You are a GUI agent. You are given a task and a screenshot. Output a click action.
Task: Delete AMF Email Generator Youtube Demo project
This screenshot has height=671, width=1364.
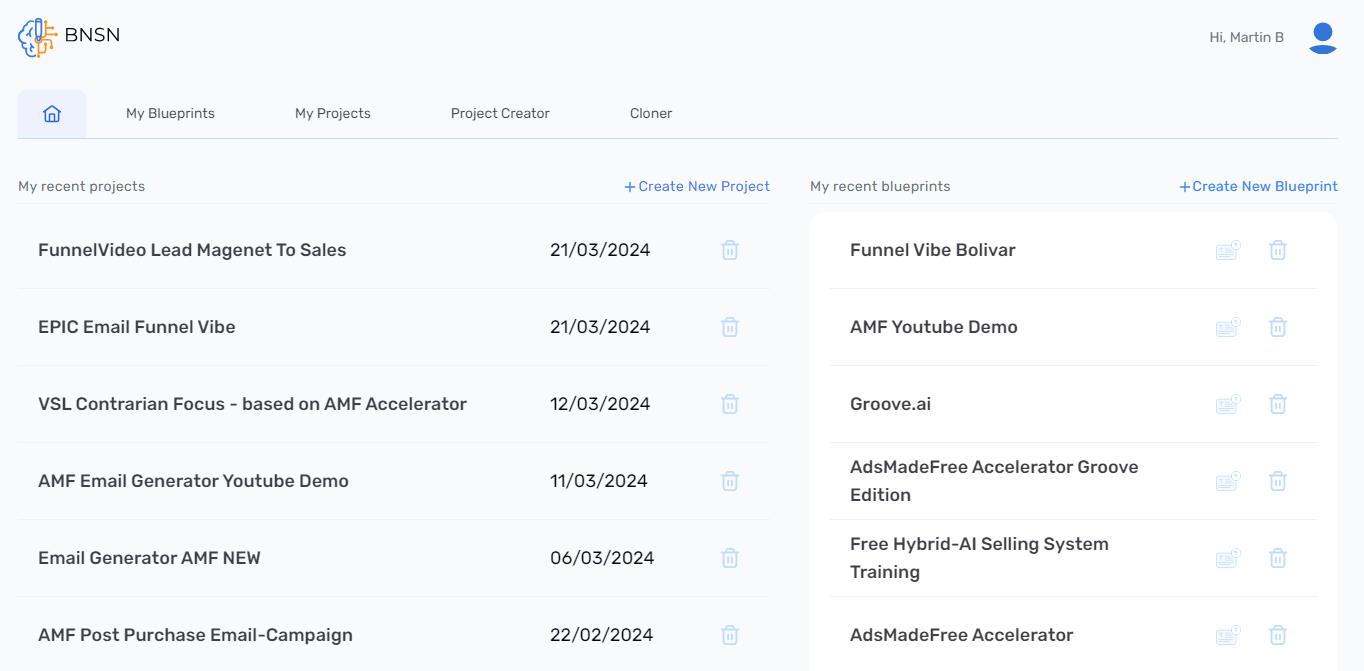730,481
